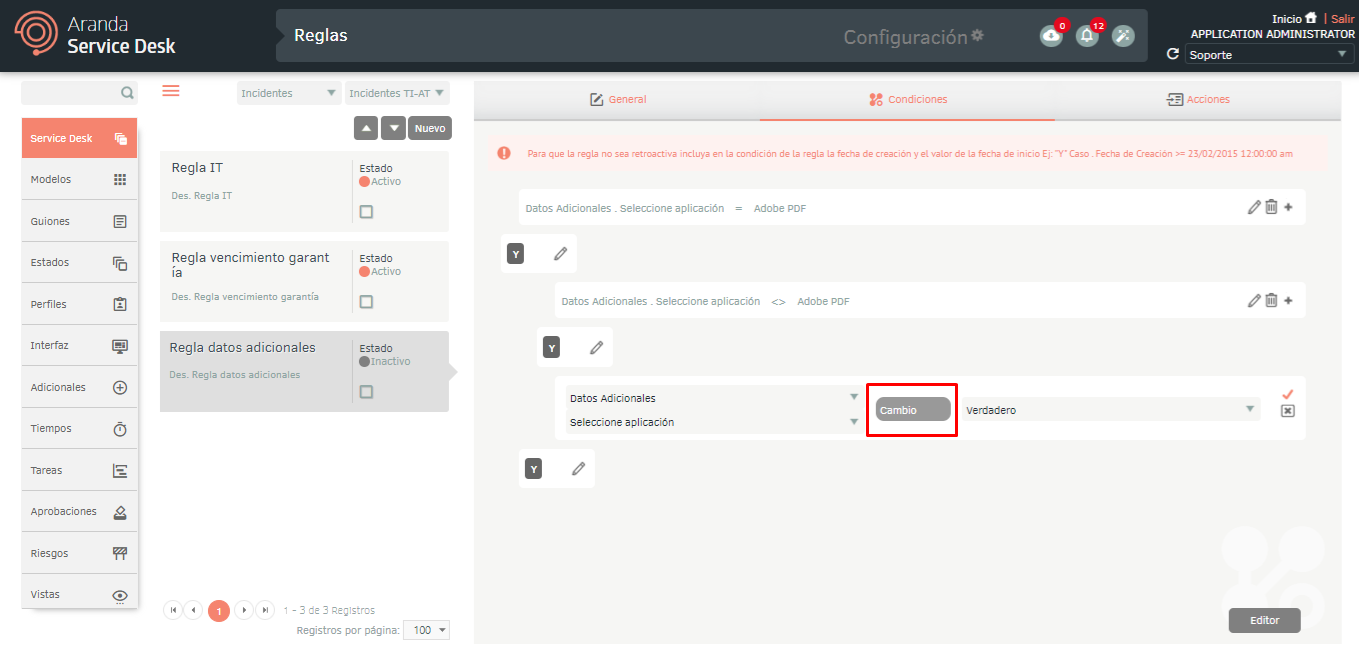Edit the last Y operator with pencil
This screenshot has height=646, width=1359.
tap(579, 468)
